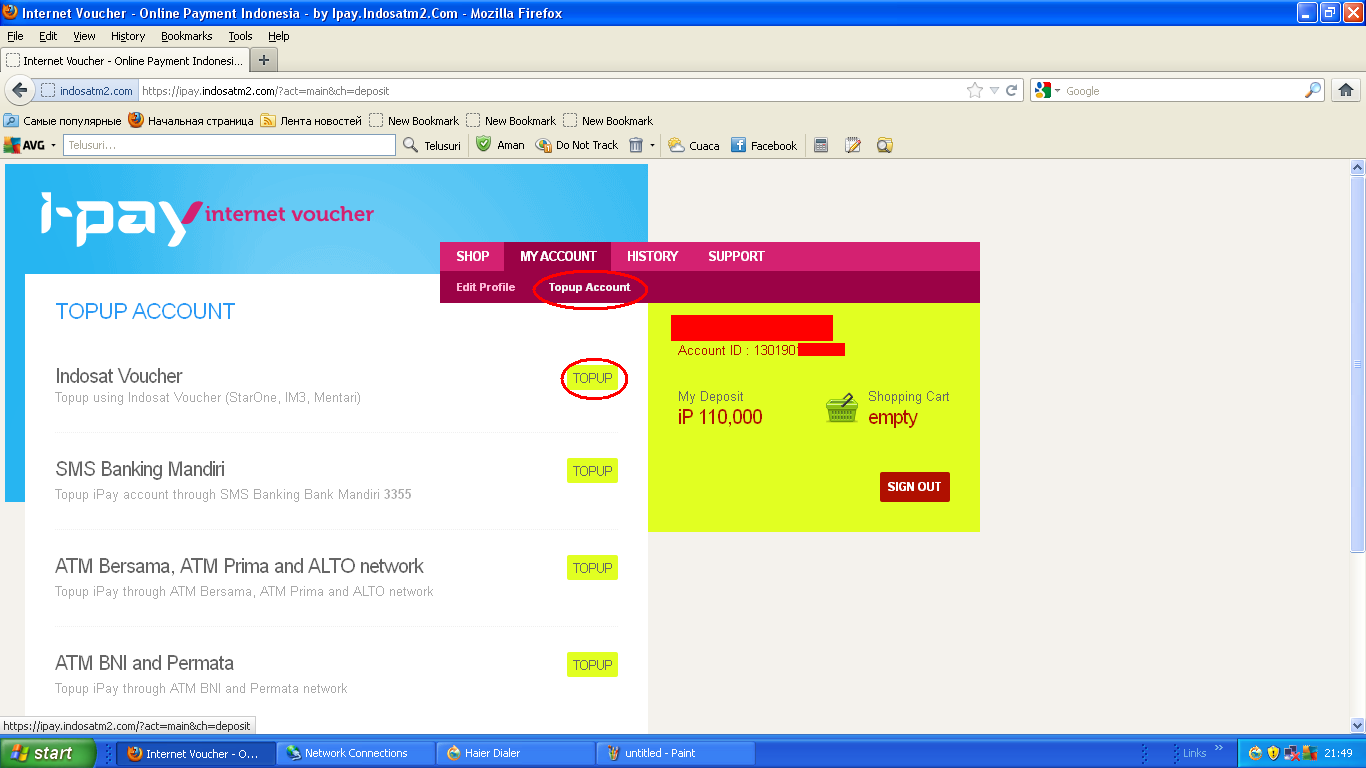This screenshot has width=1366, height=768.
Task: Expand AVG logo dropdown arrow
Action: pos(53,145)
